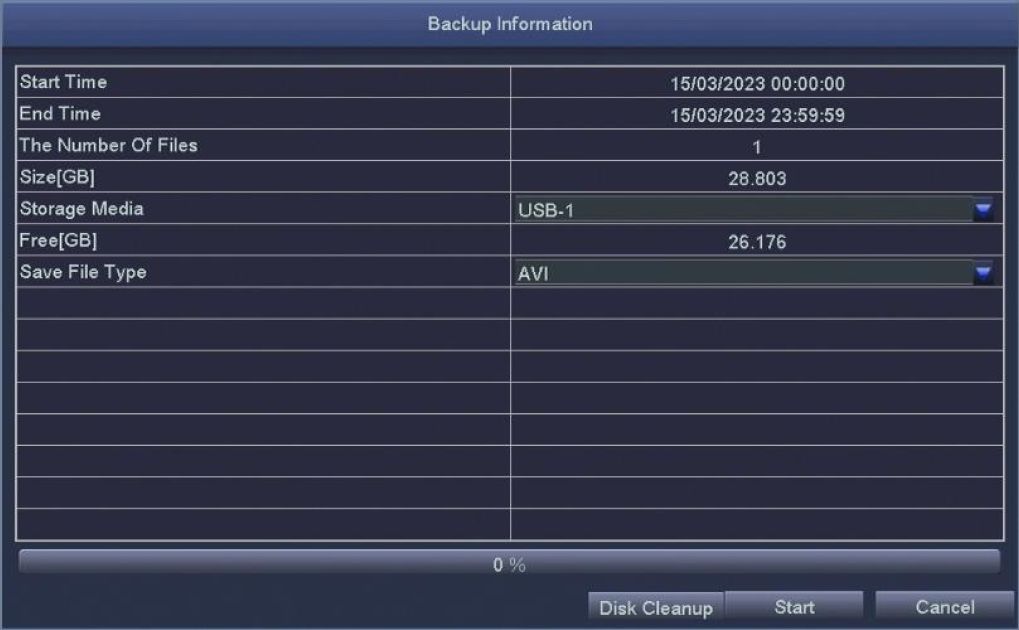The image size is (1019, 630).
Task: Select the Start Time value 15/03/2023 00:00:00
Action: pyautogui.click(x=757, y=84)
